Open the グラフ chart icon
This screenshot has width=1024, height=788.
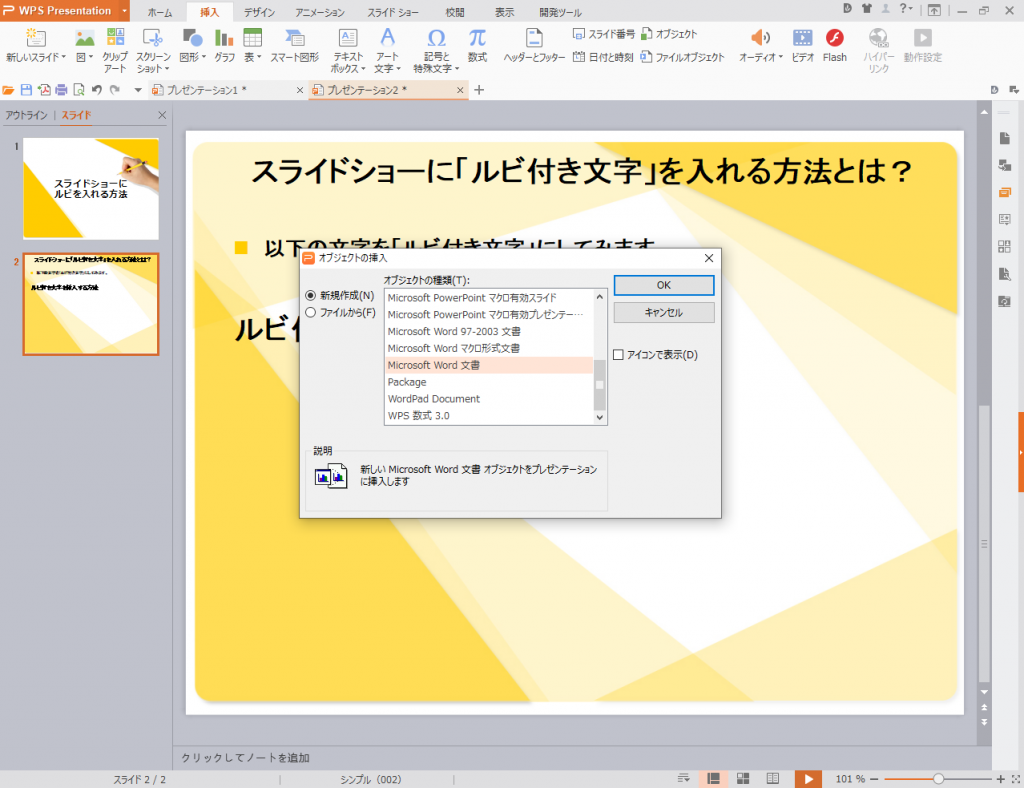224,39
